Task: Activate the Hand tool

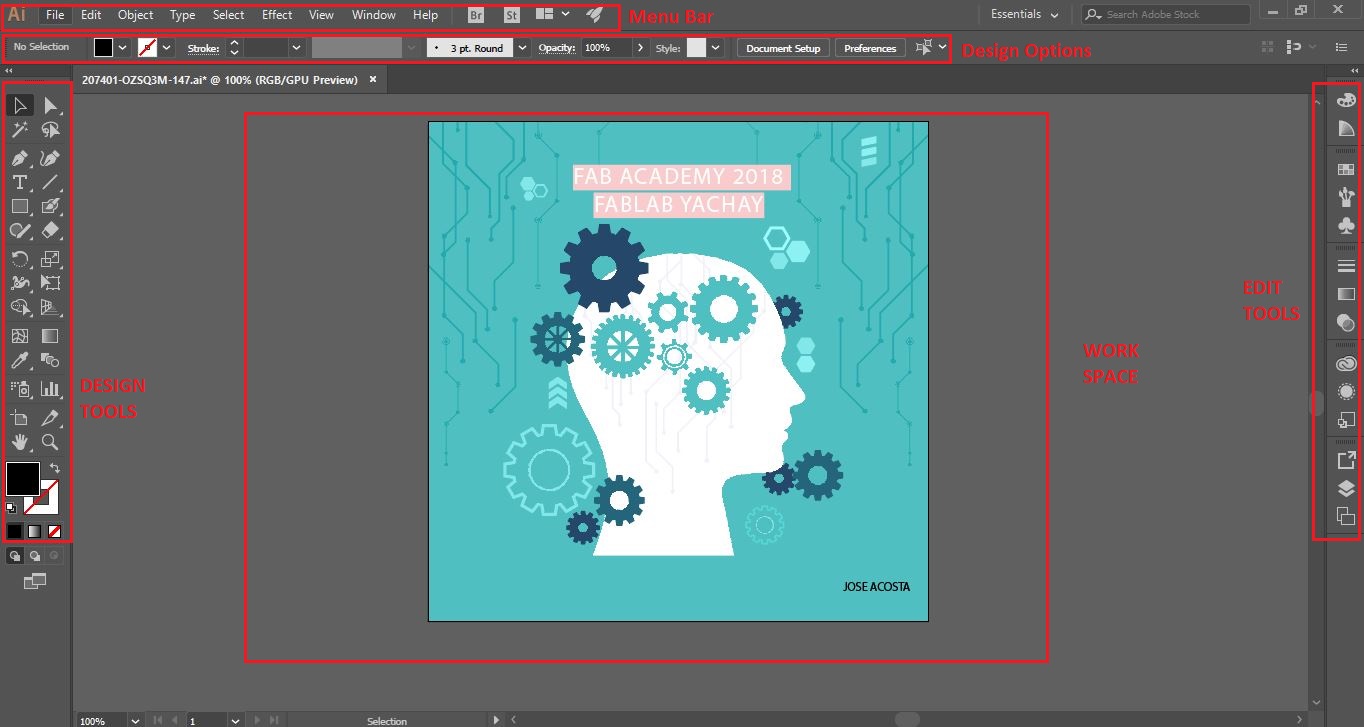Action: [x=20, y=442]
